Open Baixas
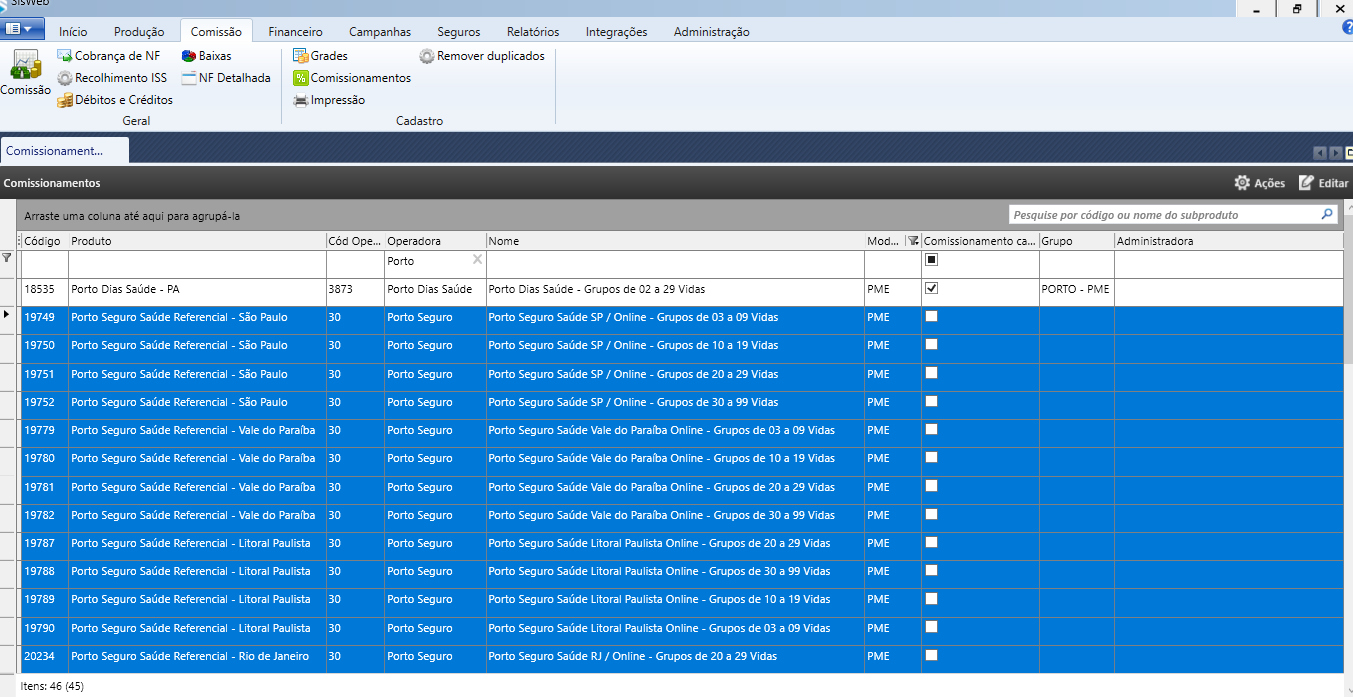The width and height of the screenshot is (1353, 697). pyautogui.click(x=207, y=56)
